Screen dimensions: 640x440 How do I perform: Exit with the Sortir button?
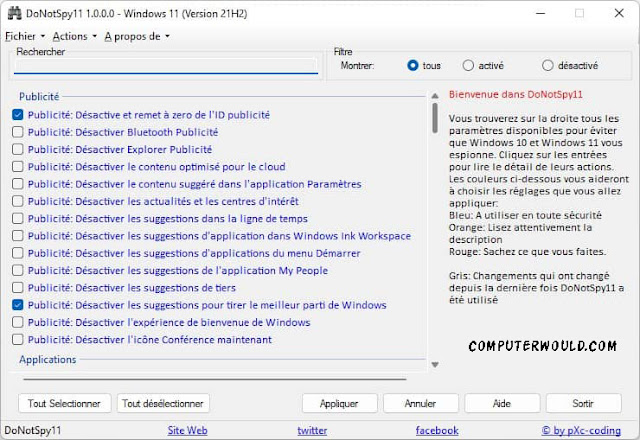[x=584, y=403]
